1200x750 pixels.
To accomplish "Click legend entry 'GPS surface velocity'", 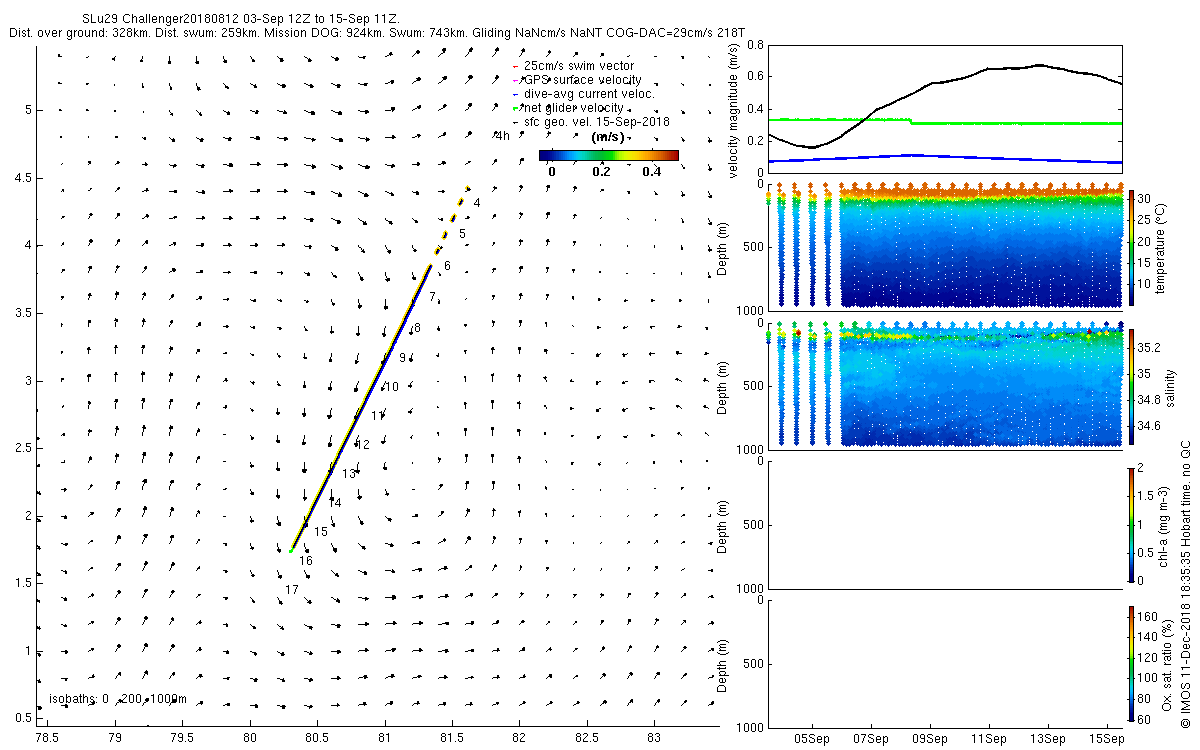I will [x=583, y=80].
